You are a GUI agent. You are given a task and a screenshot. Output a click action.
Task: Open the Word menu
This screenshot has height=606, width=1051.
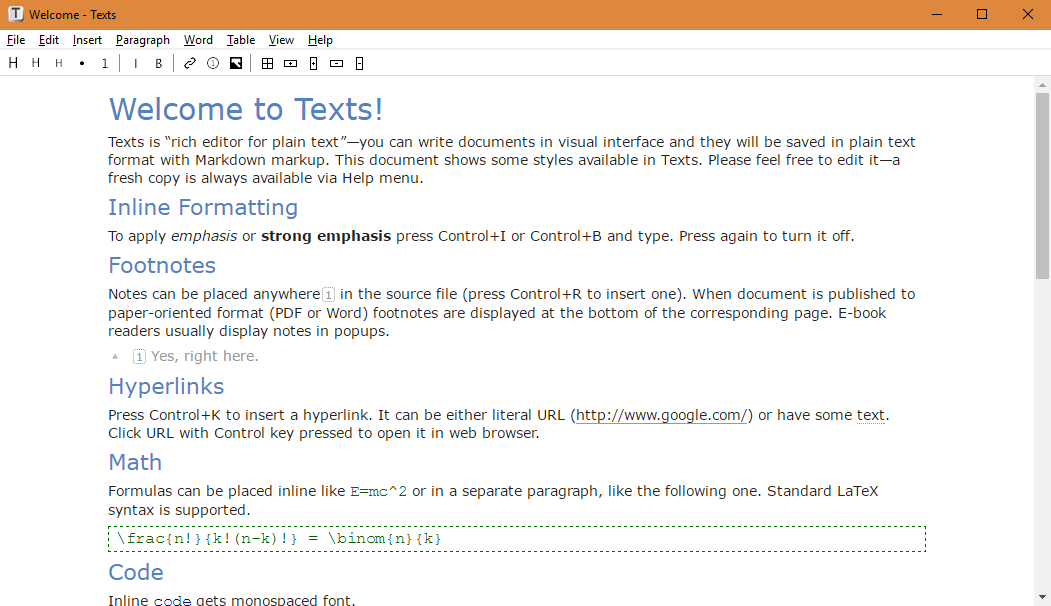point(198,40)
